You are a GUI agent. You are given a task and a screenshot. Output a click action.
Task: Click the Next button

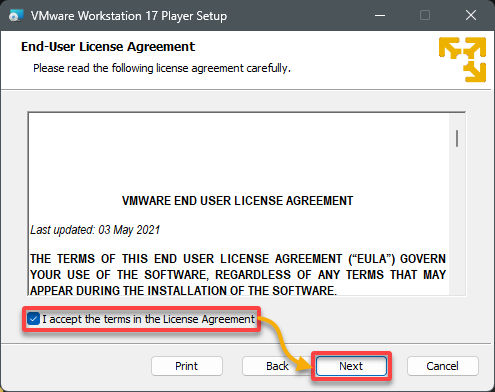351,366
